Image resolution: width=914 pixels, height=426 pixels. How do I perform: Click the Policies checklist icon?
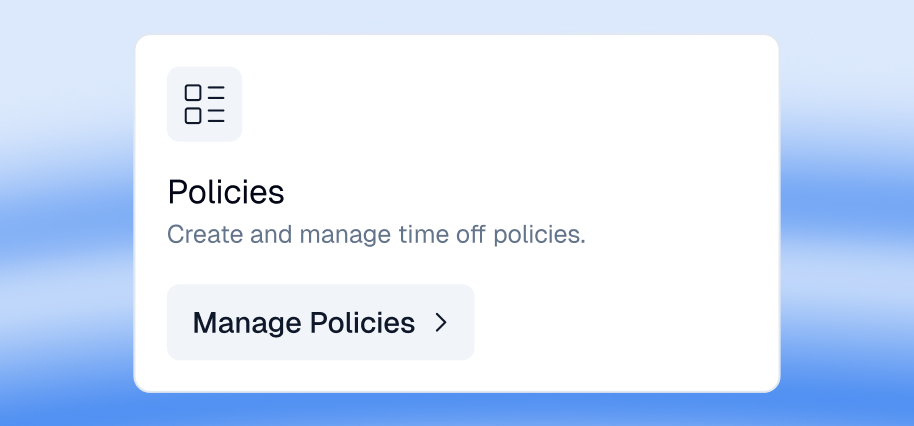pos(204,104)
